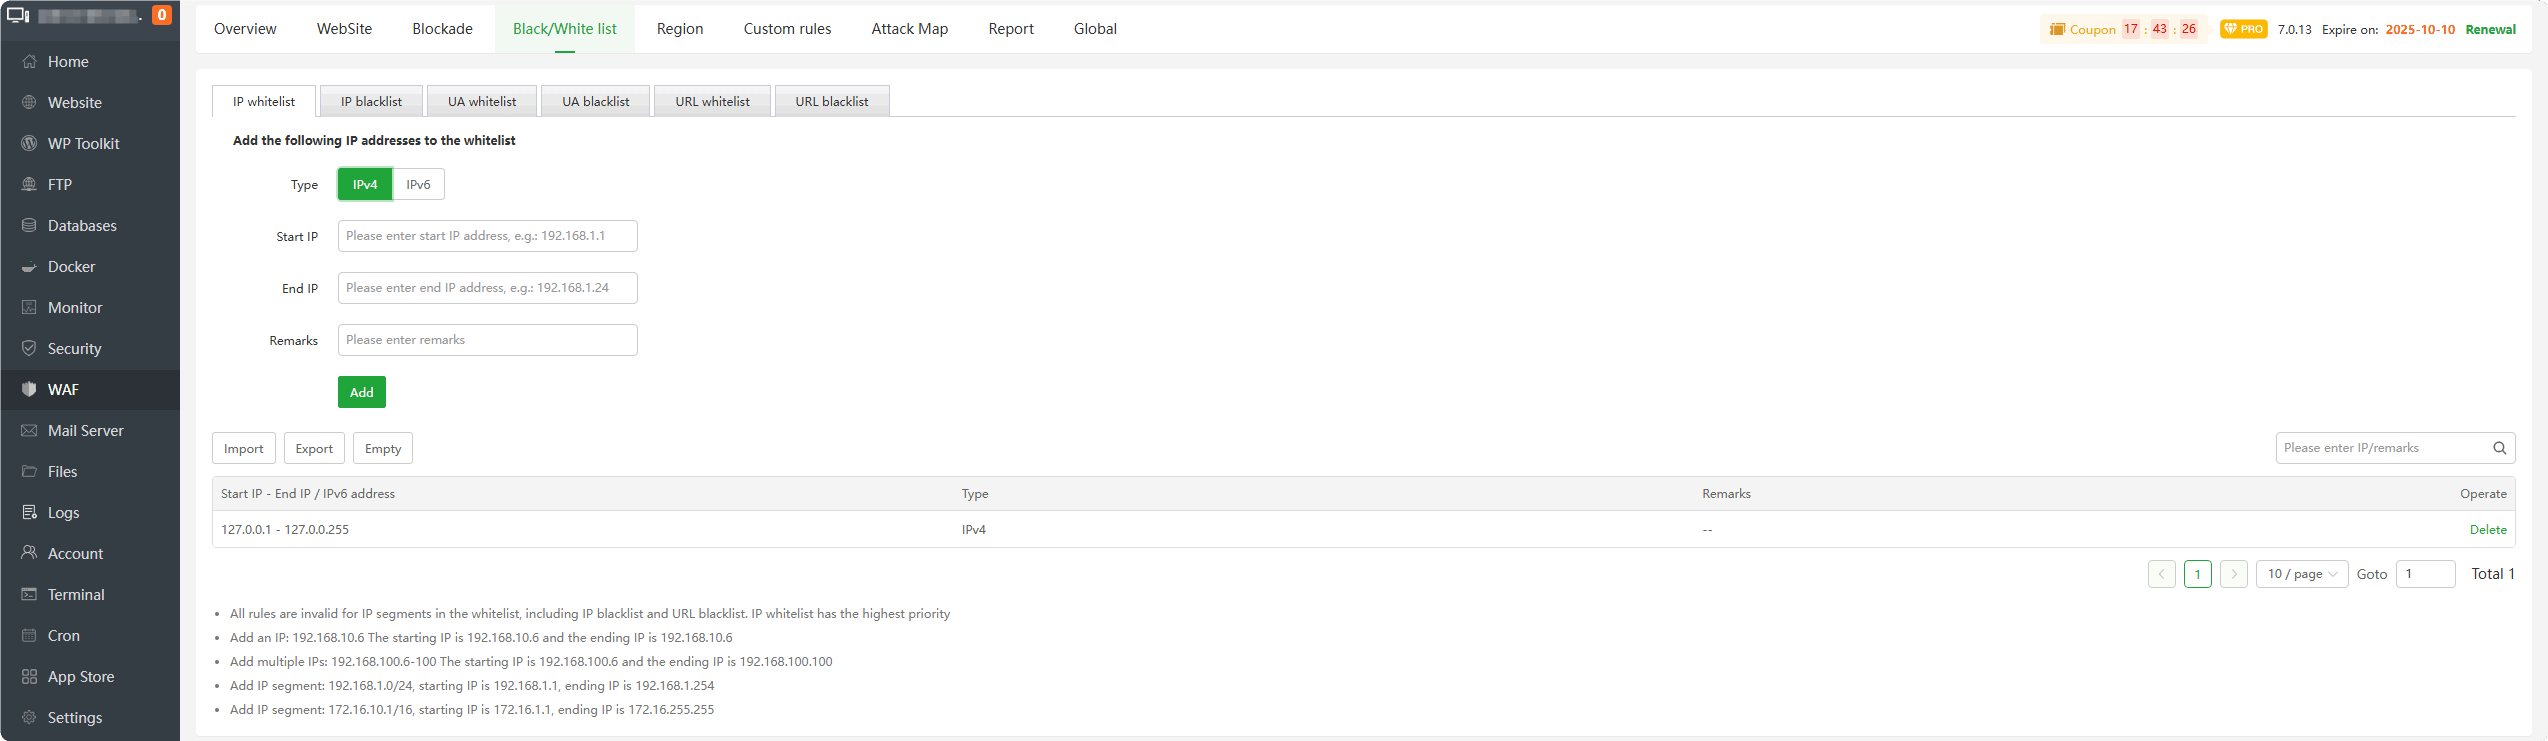Screen dimensions: 2548x741
Task: Focus the Start IP input field
Action: pyautogui.click(x=488, y=236)
